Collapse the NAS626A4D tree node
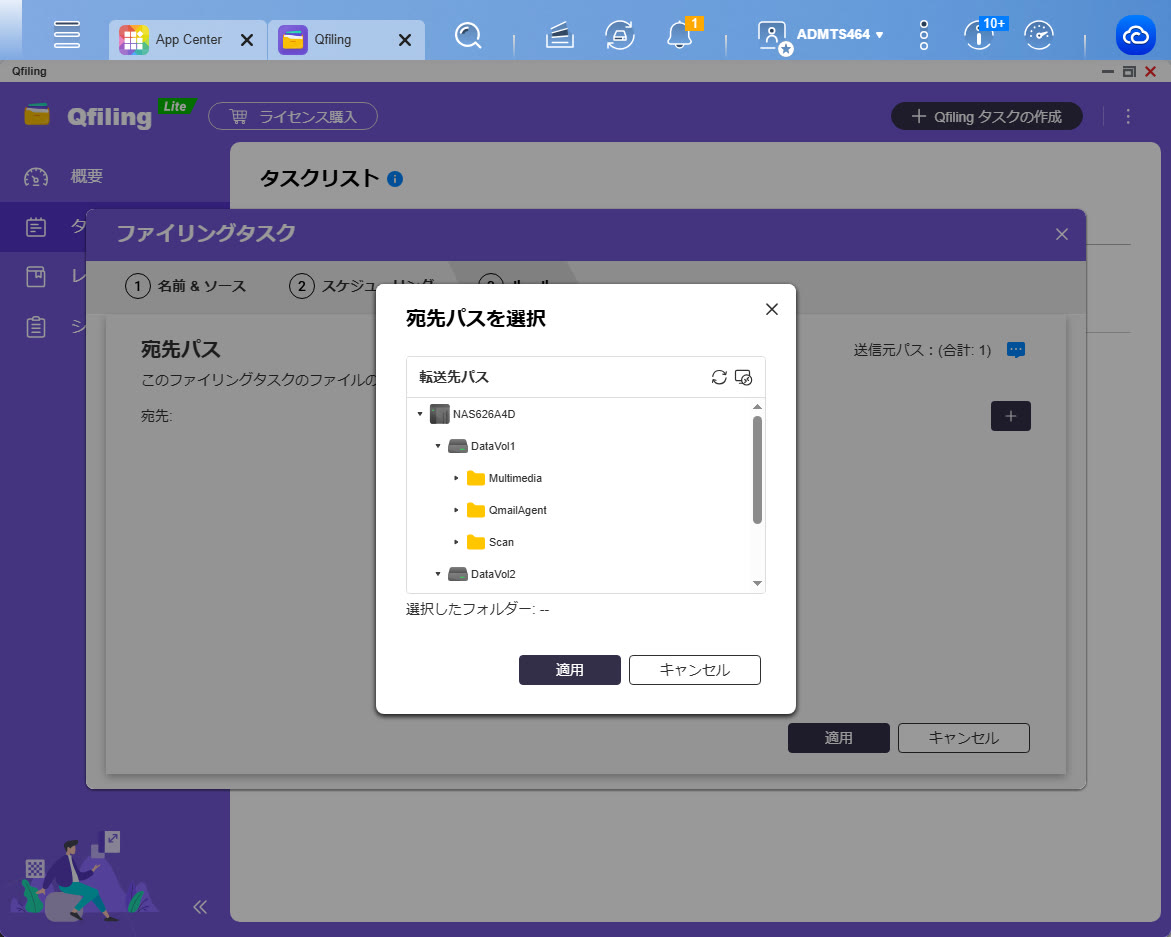This screenshot has height=937, width=1171. 420,414
